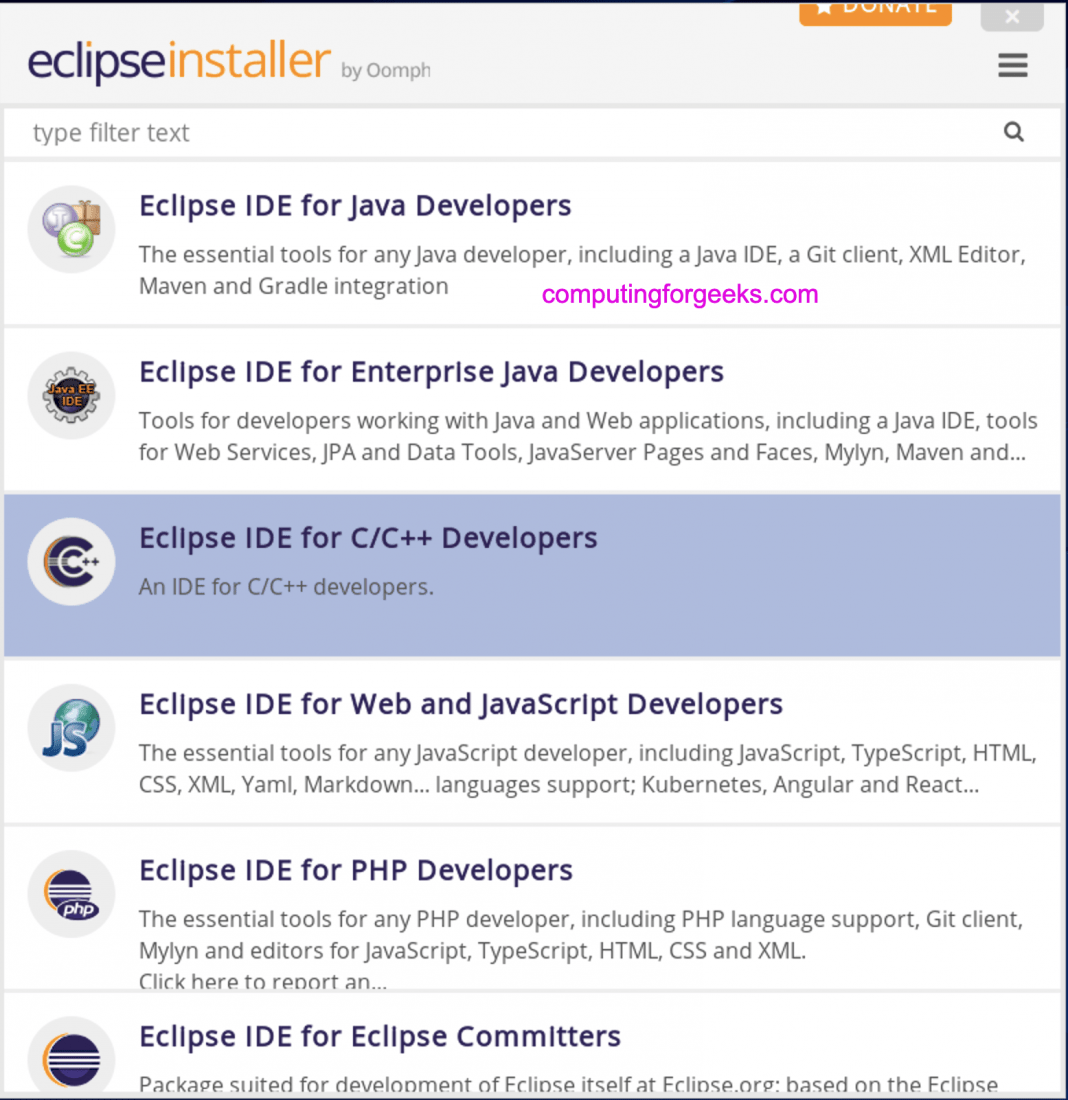Open the hamburger menu

pos(1012,64)
